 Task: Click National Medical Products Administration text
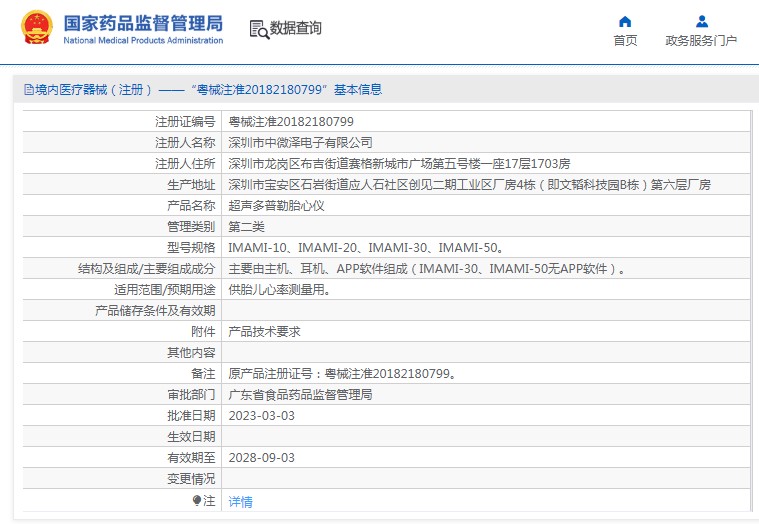pos(143,41)
